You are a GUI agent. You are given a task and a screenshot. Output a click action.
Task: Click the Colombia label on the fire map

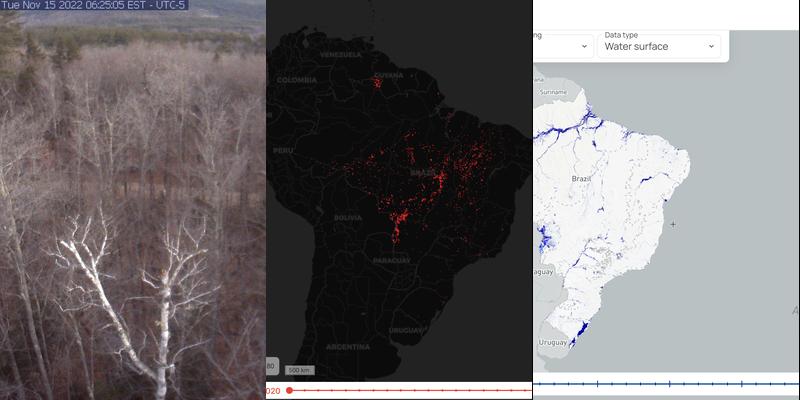pyautogui.click(x=296, y=80)
